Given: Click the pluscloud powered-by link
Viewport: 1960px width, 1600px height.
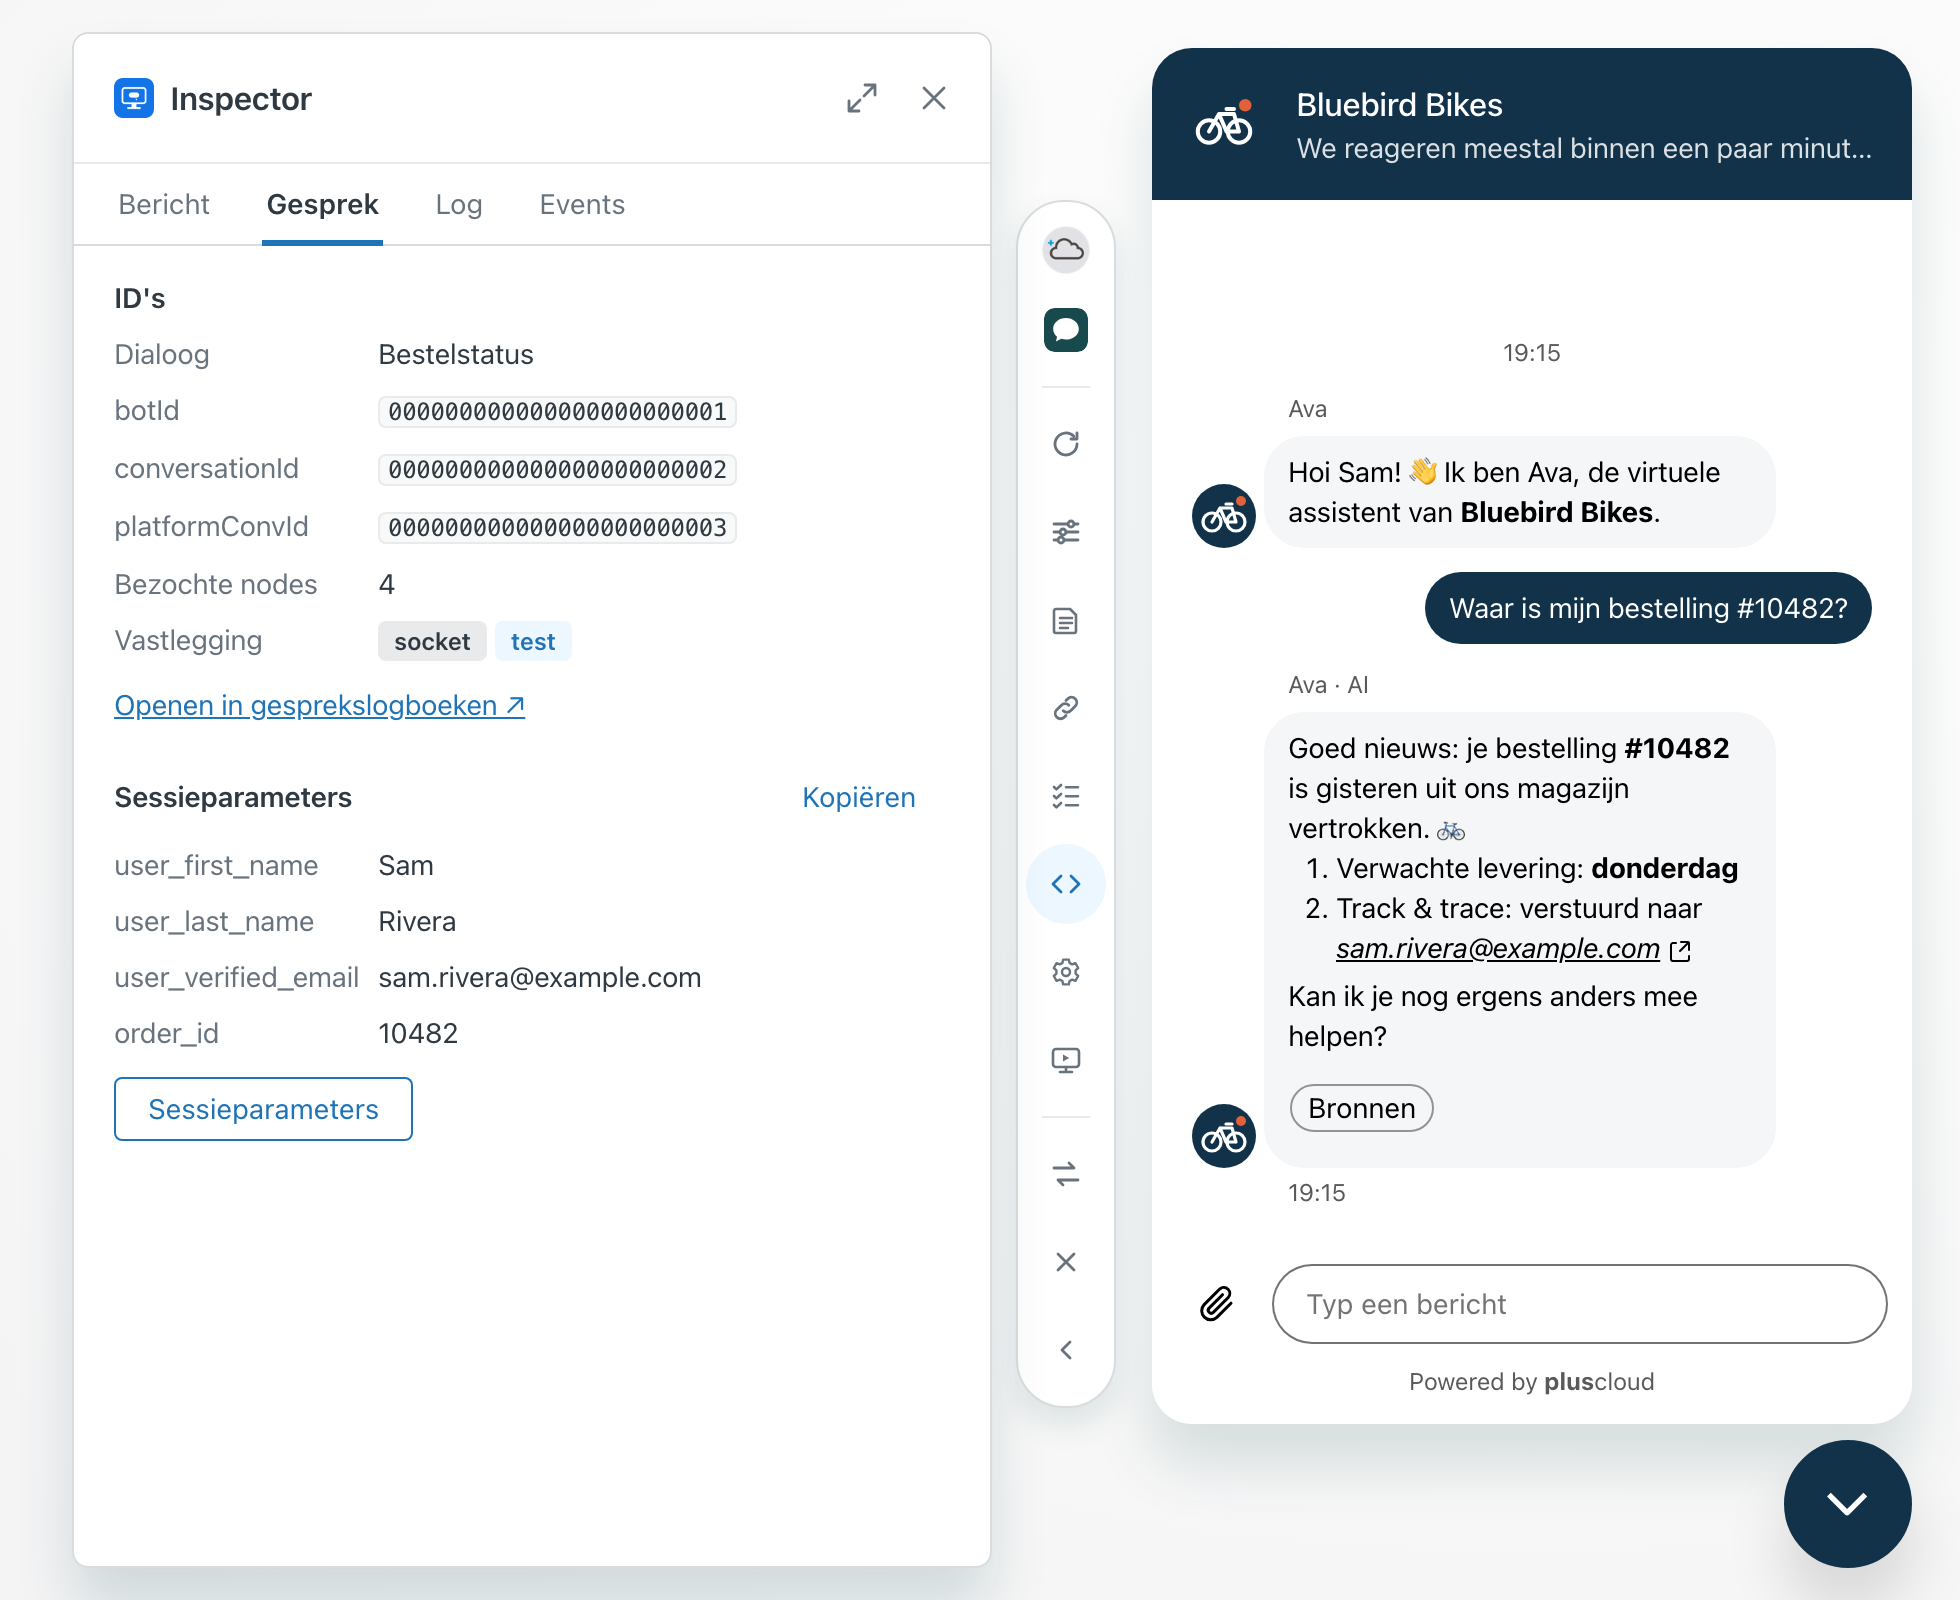Looking at the screenshot, I should (1599, 1382).
